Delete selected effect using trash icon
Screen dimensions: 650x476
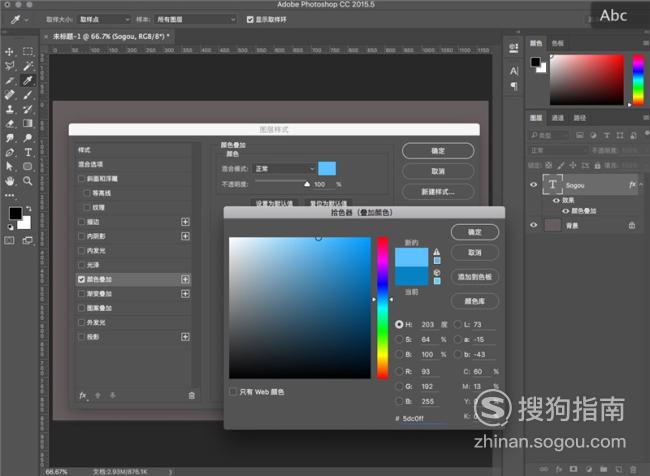click(192, 396)
